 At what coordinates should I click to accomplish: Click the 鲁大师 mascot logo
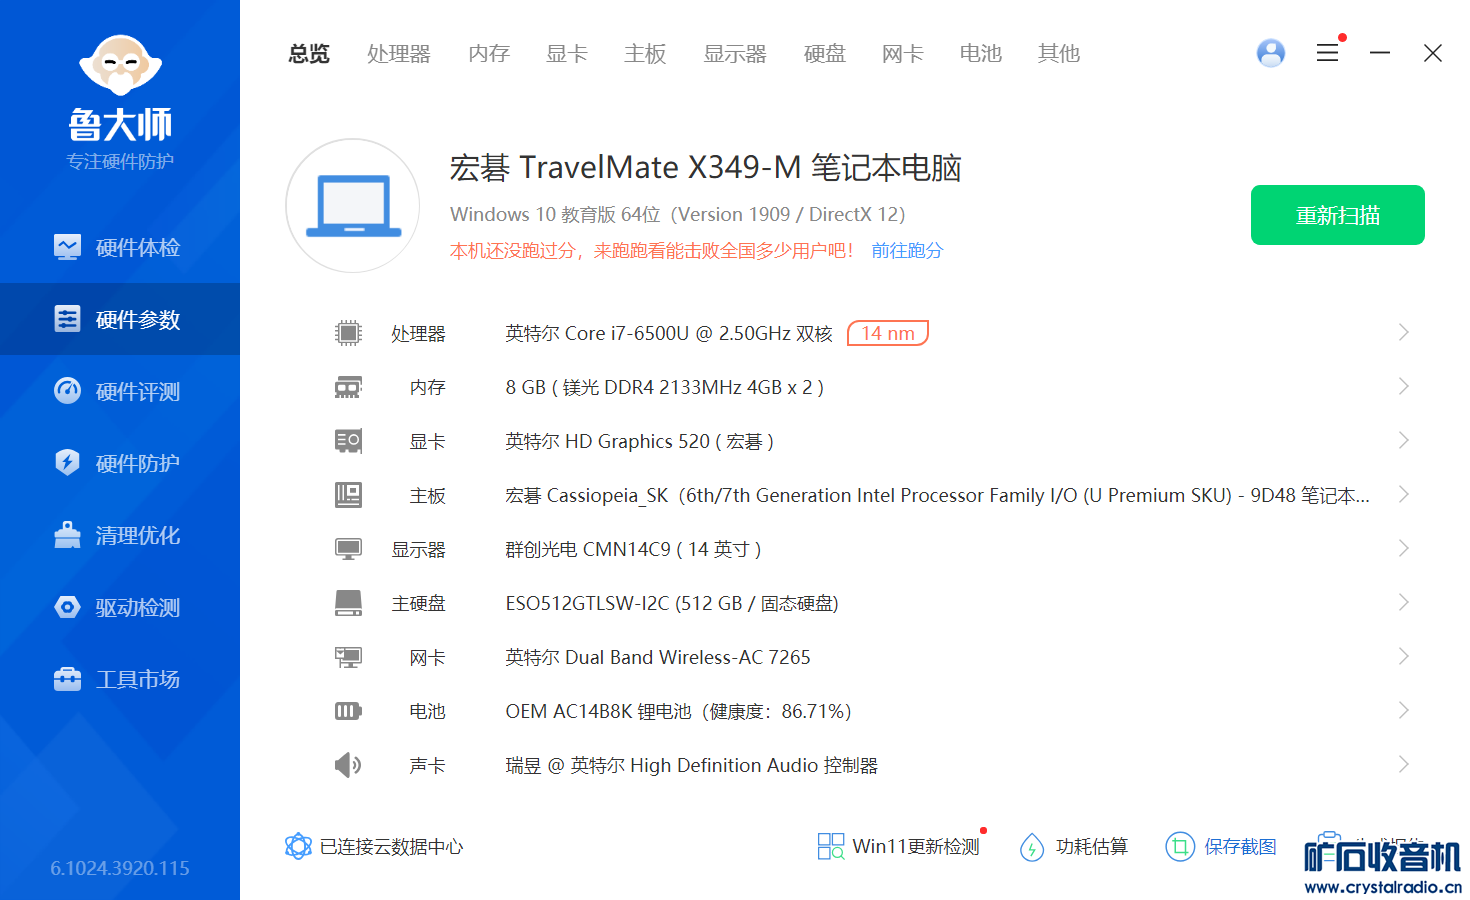tap(121, 67)
